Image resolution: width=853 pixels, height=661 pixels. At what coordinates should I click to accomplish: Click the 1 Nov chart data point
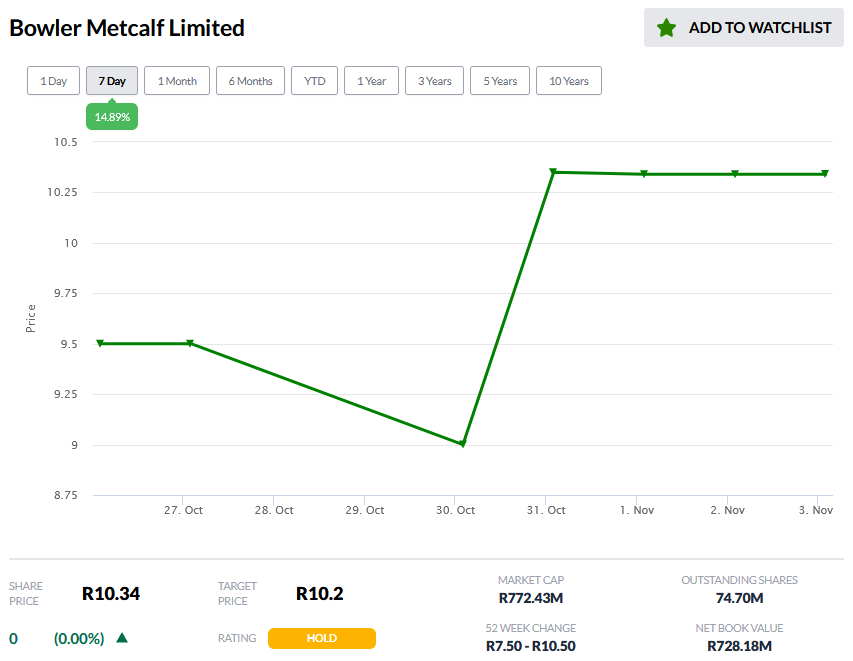pyautogui.click(x=644, y=174)
